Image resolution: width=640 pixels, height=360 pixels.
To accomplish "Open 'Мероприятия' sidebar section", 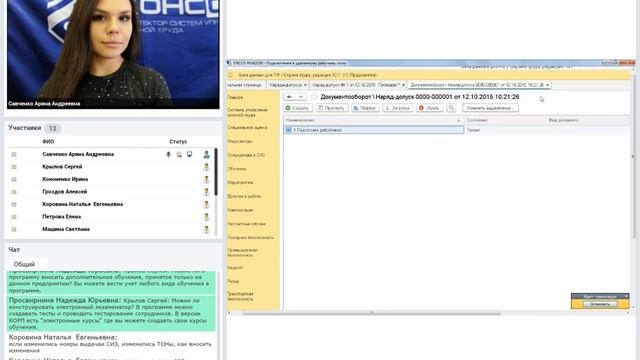I will (x=240, y=182).
